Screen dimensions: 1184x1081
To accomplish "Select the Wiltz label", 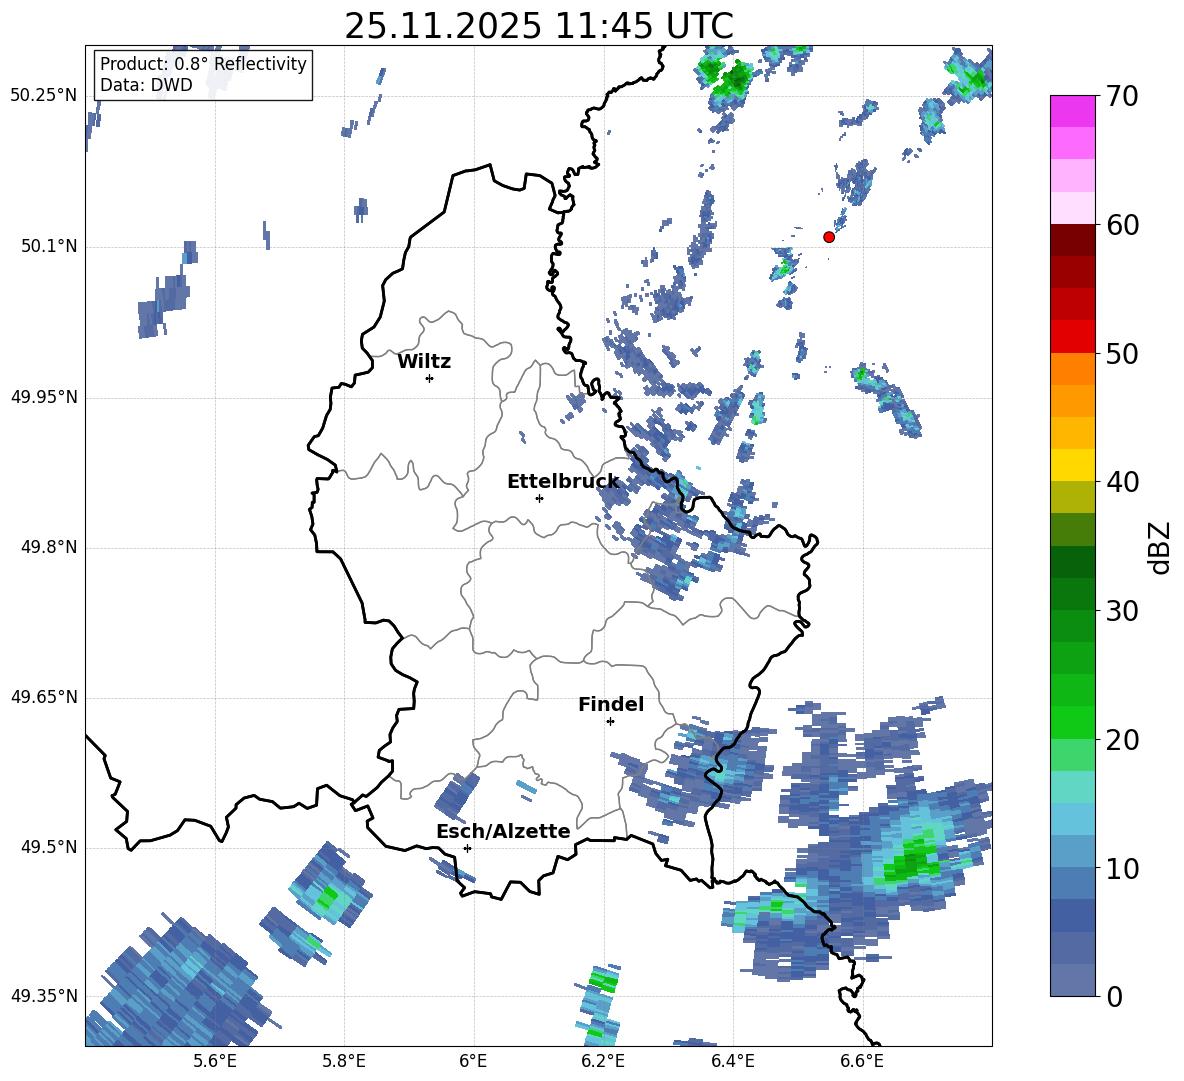I will click(424, 362).
